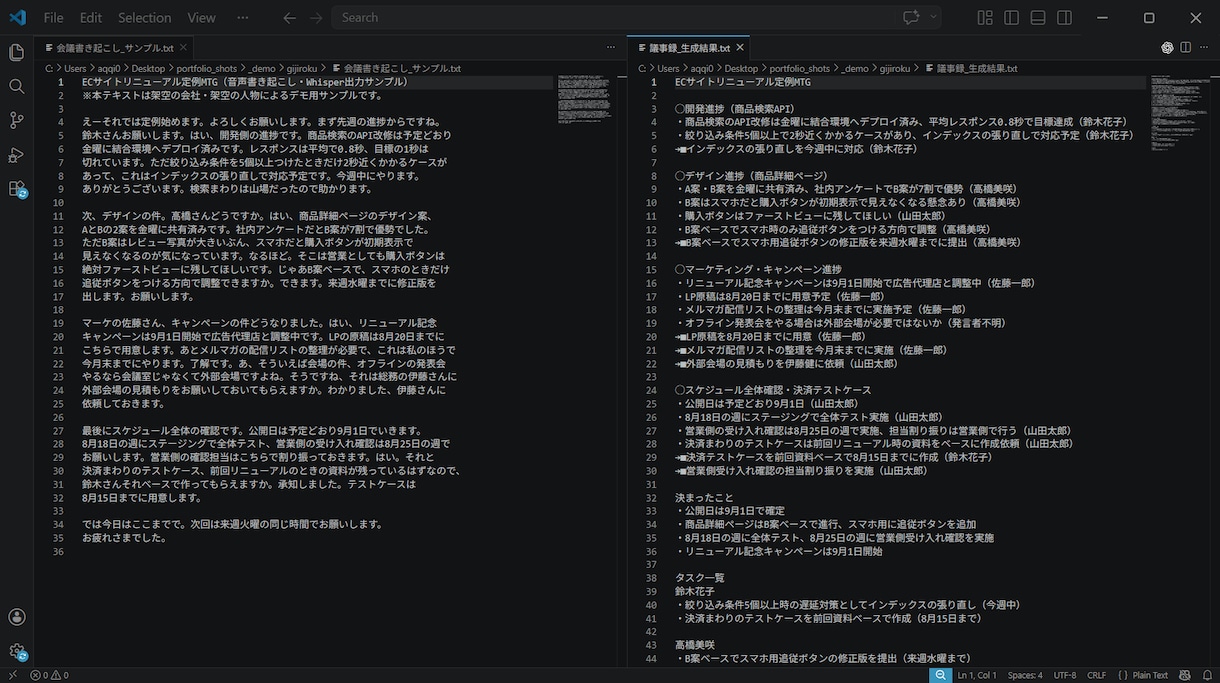Screen dimensions: 1220x683
Task: Open the Copilot status icon in status bar
Action: 1187,675
